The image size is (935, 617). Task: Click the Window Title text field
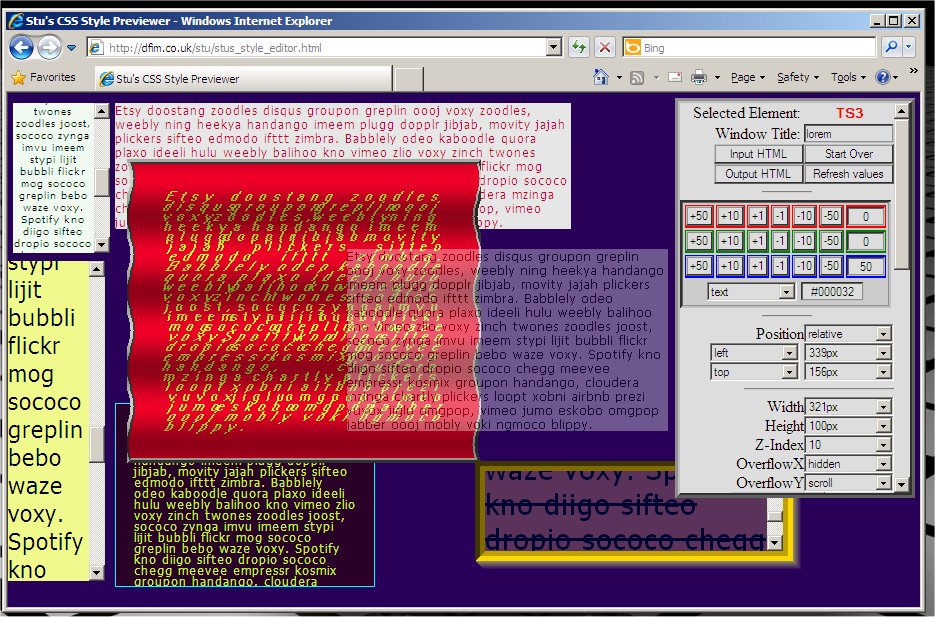point(848,134)
